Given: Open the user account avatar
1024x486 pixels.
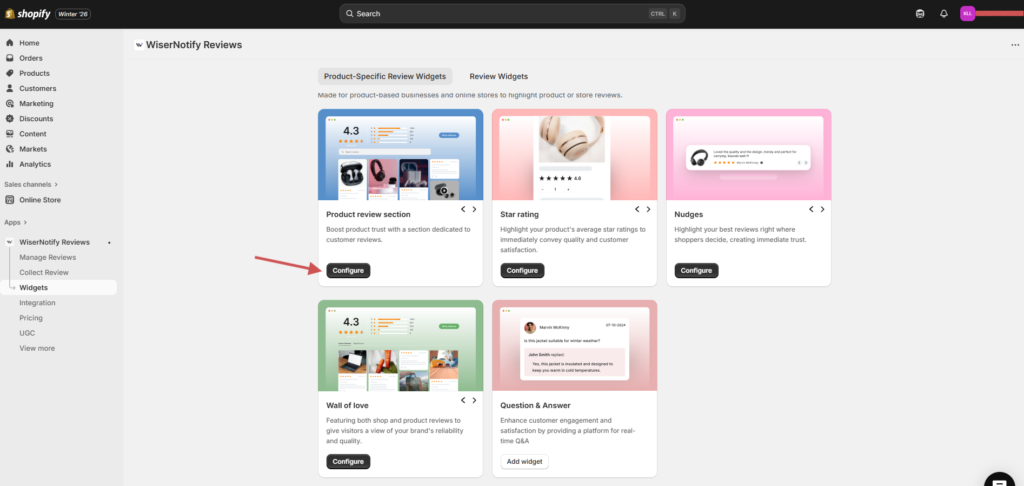Looking at the screenshot, I should 967,14.
